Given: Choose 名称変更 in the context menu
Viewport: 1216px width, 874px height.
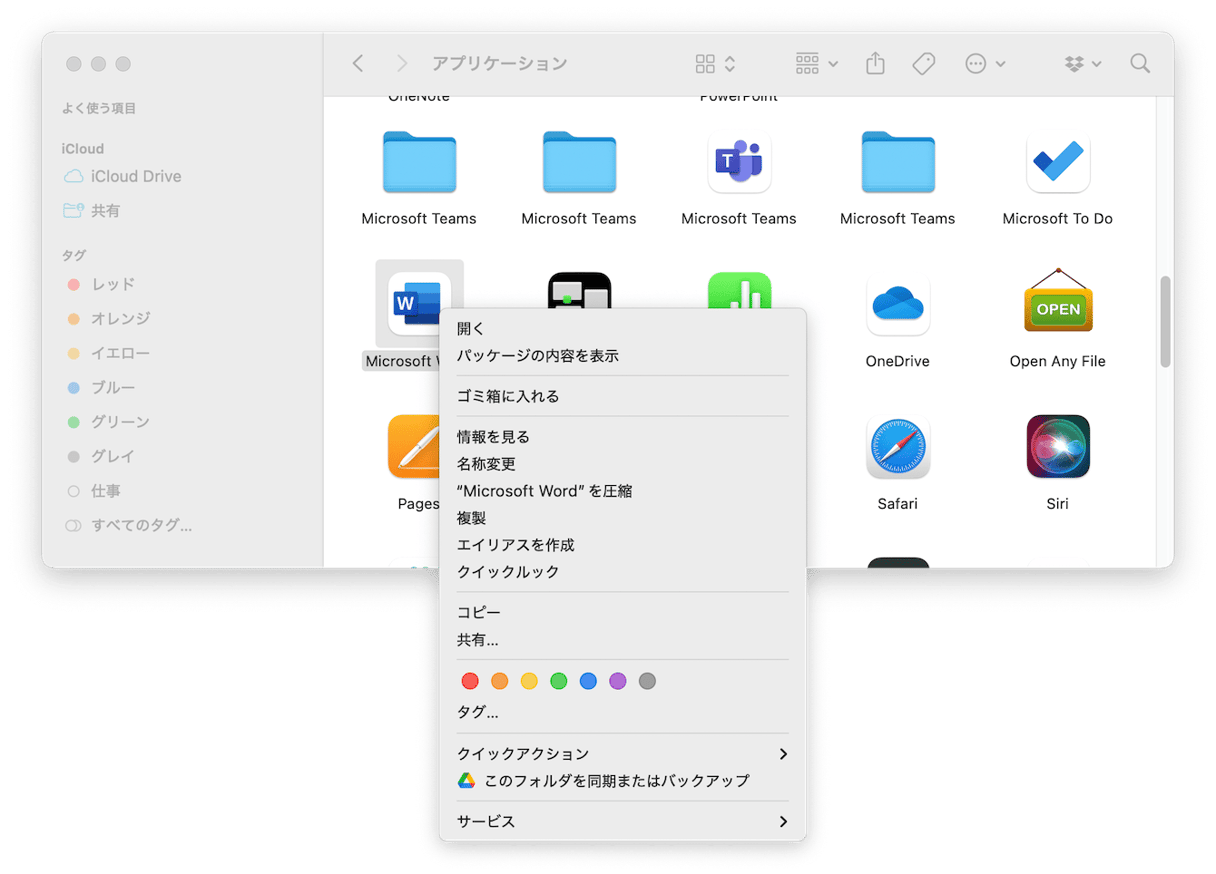Looking at the screenshot, I should pos(486,464).
